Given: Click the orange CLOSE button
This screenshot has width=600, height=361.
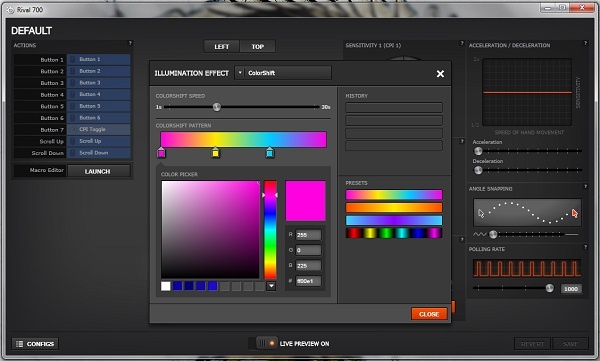Looking at the screenshot, I should click(429, 314).
